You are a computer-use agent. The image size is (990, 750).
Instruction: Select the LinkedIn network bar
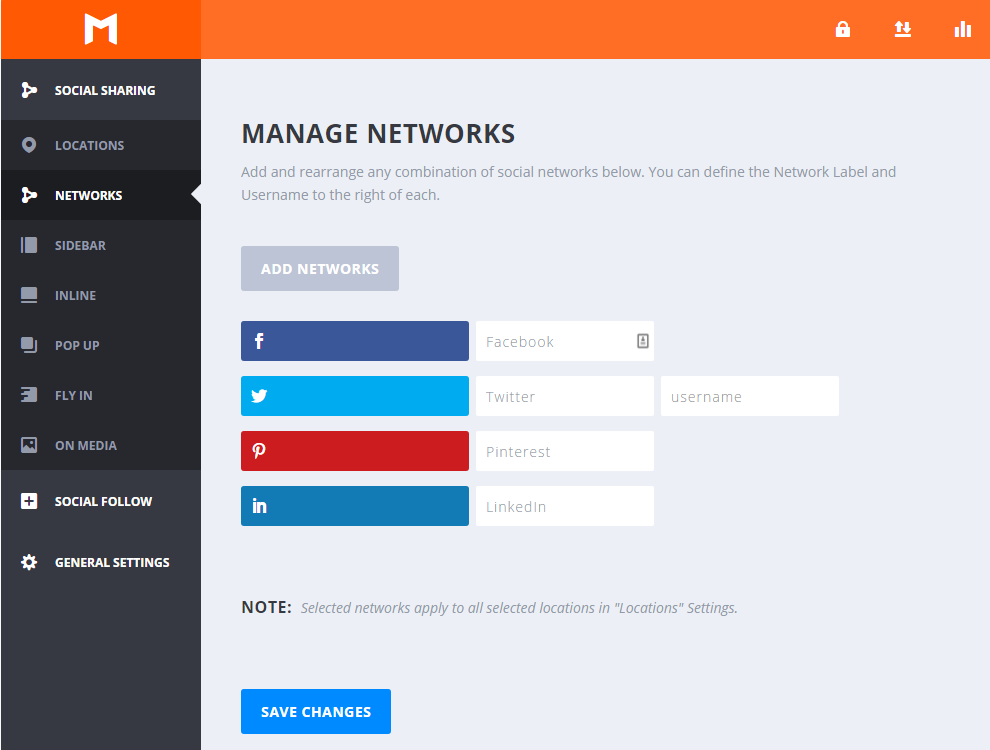point(354,506)
